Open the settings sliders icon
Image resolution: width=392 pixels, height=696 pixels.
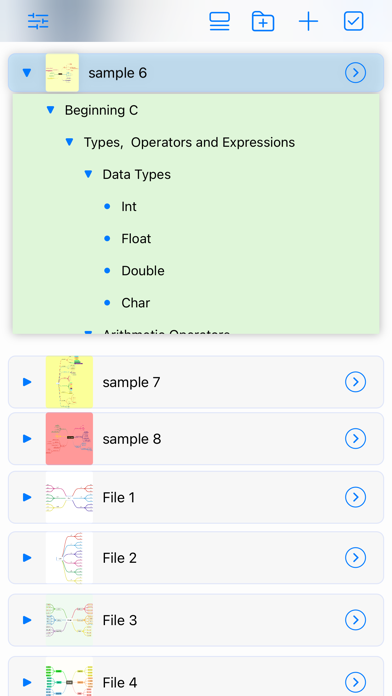click(x=38, y=21)
